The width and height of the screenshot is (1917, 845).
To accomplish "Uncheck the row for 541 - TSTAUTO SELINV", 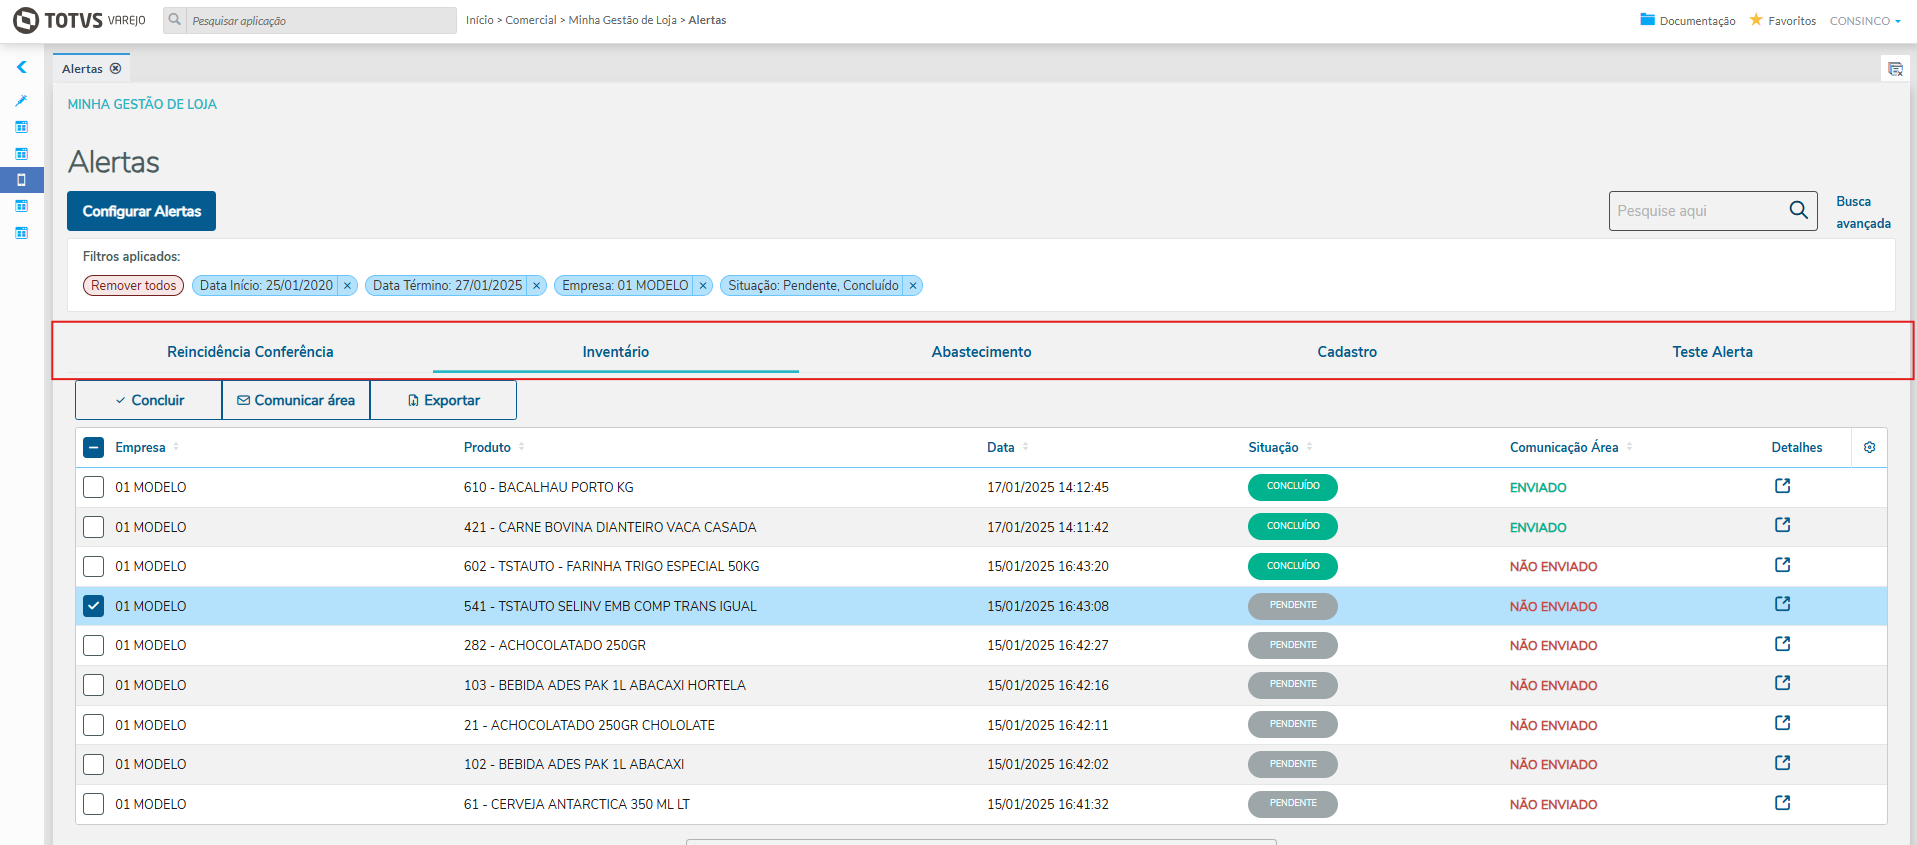I will (x=93, y=606).
